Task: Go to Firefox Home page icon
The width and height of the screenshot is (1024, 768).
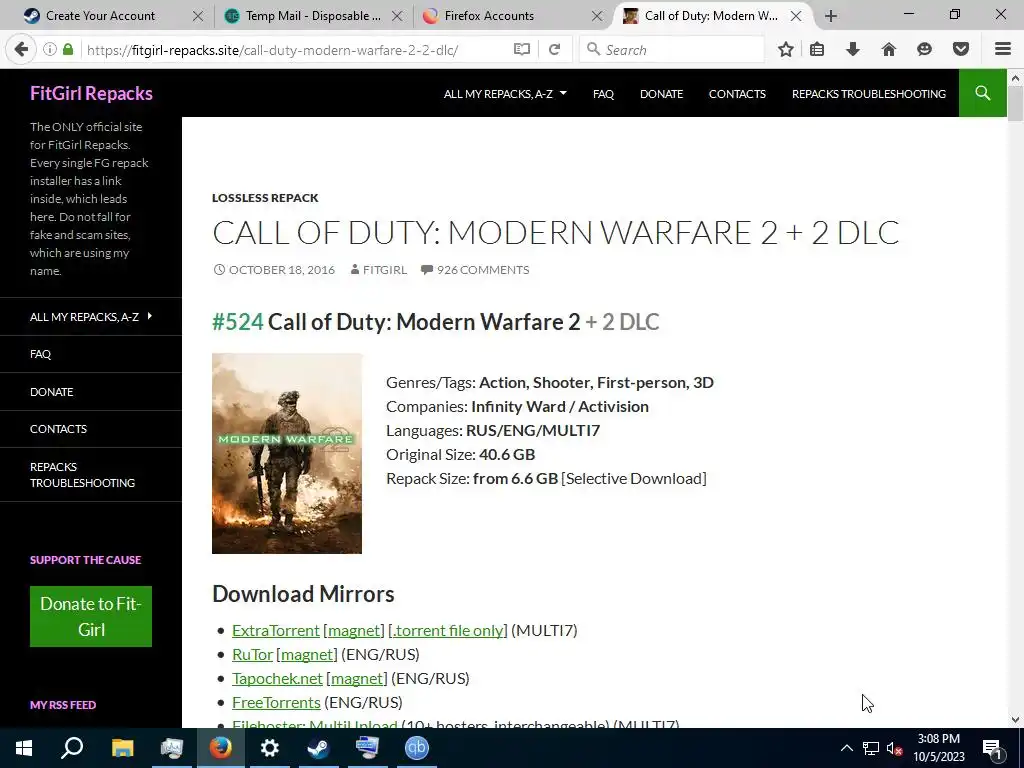Action: (888, 49)
